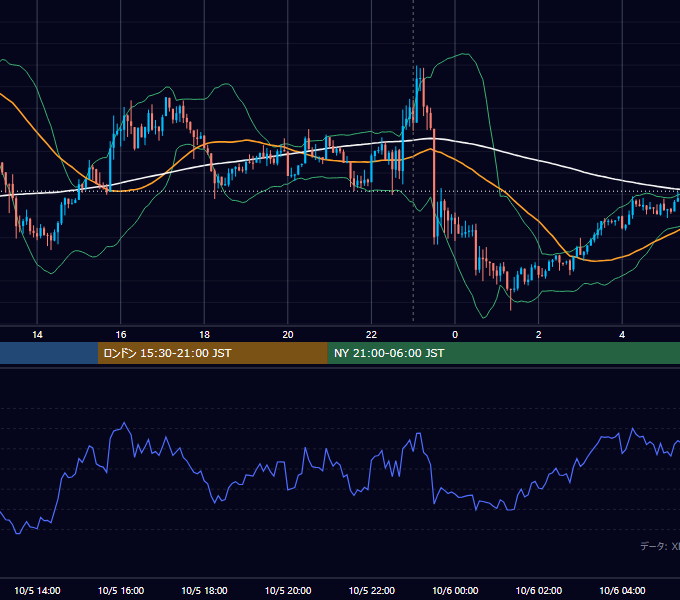Click the date label 10/5 20:00
Image resolution: width=680 pixels, height=600 pixels.
tap(288, 590)
